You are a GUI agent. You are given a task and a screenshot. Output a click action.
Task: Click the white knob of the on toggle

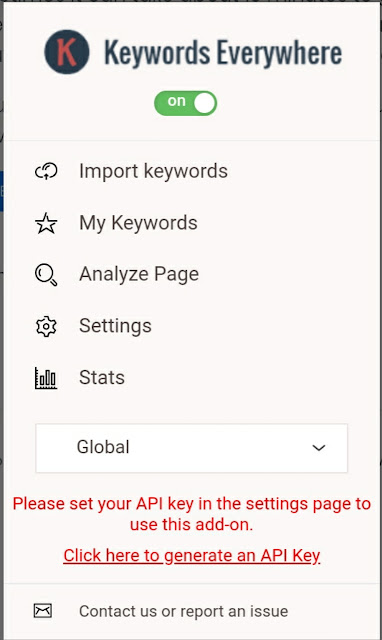coord(204,103)
